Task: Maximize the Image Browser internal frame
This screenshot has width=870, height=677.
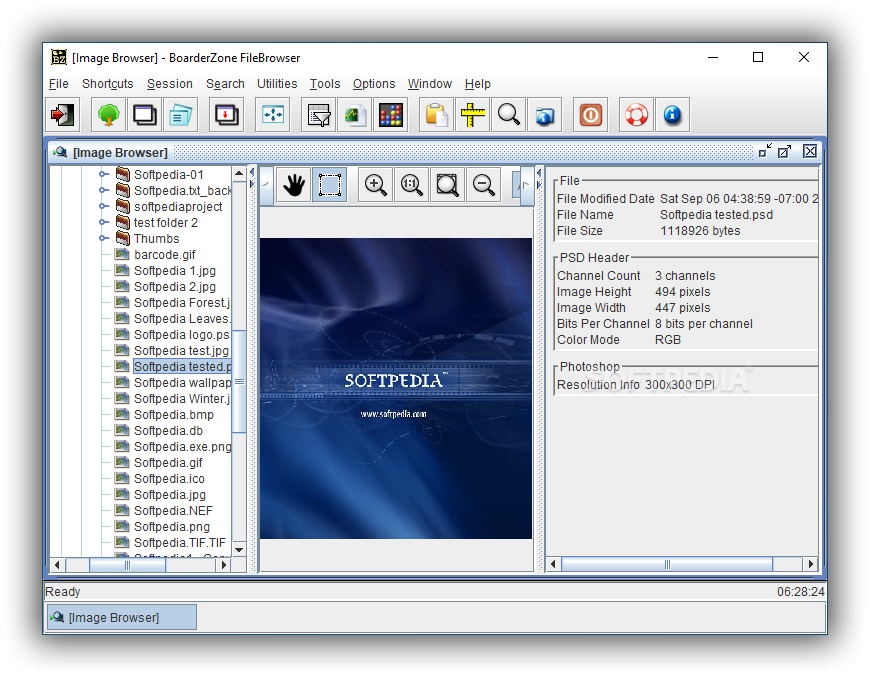Action: [785, 151]
